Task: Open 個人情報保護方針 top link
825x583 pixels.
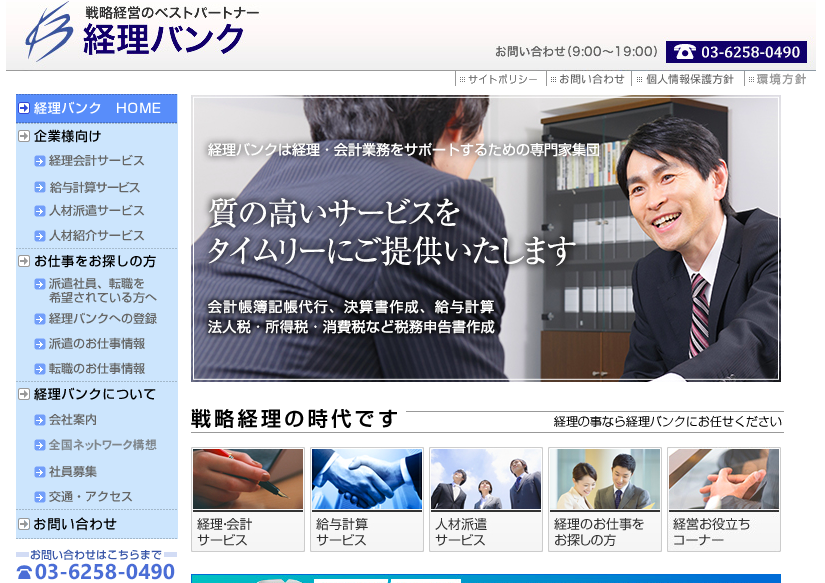Action: pos(689,80)
